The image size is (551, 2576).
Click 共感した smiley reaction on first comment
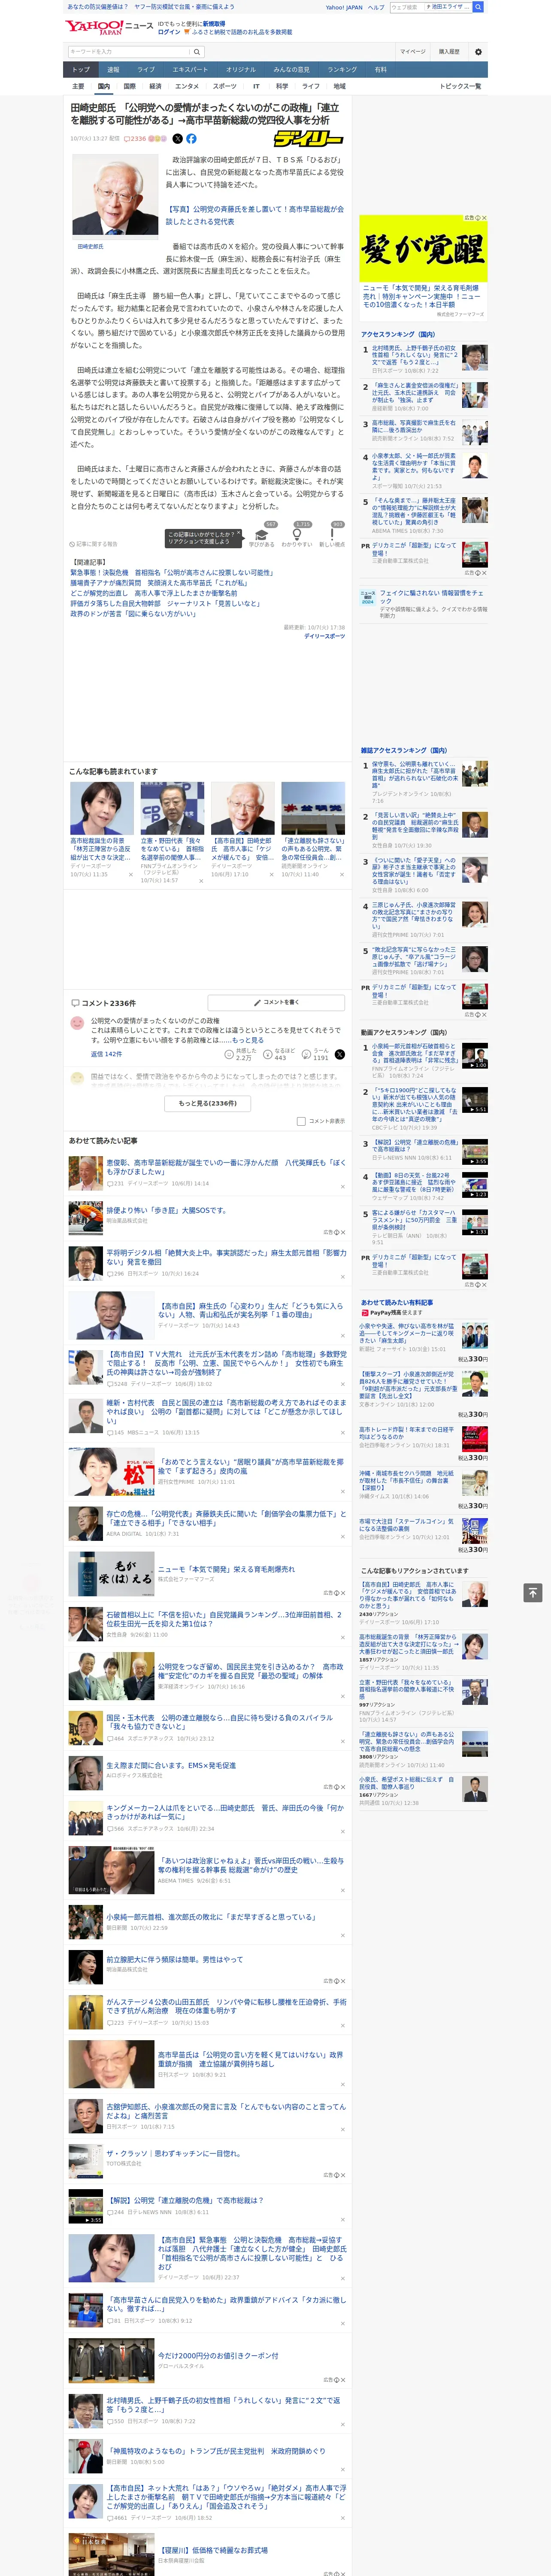click(242, 1054)
